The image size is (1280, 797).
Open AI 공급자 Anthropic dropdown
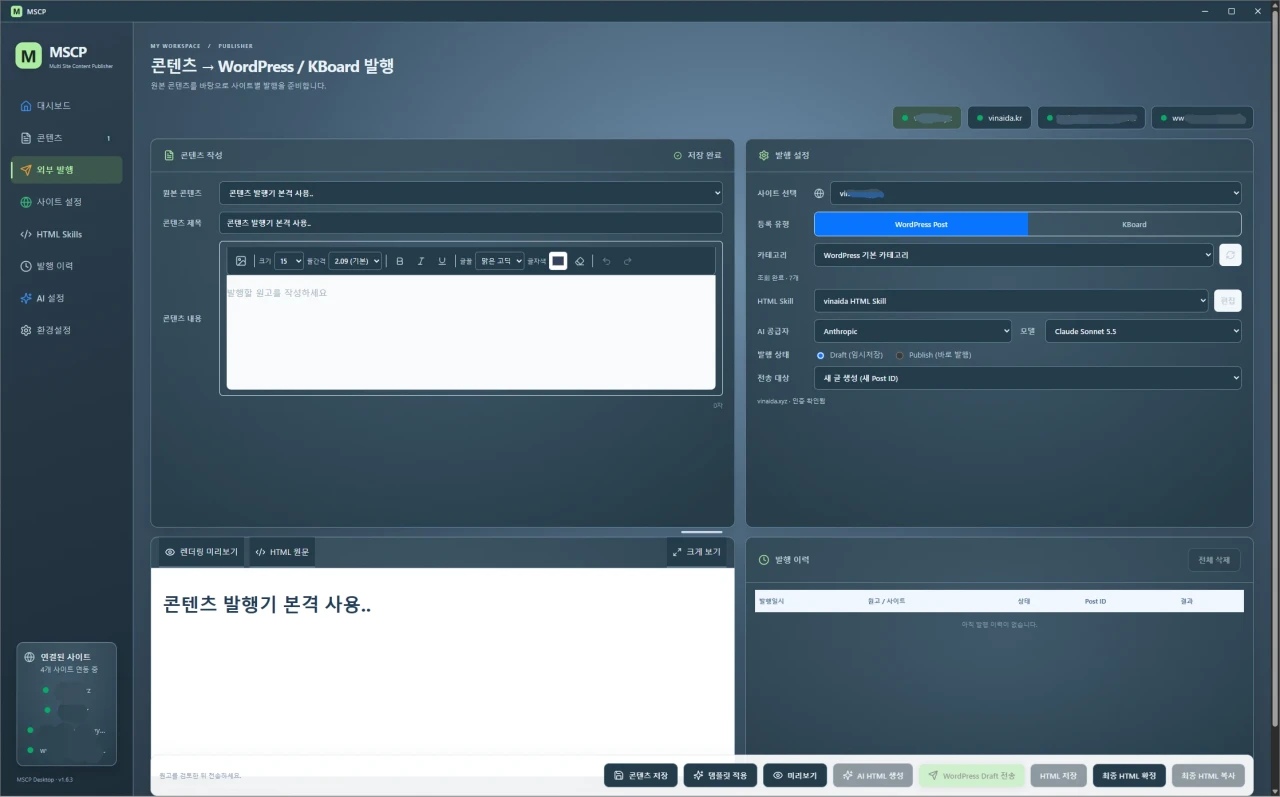913,331
